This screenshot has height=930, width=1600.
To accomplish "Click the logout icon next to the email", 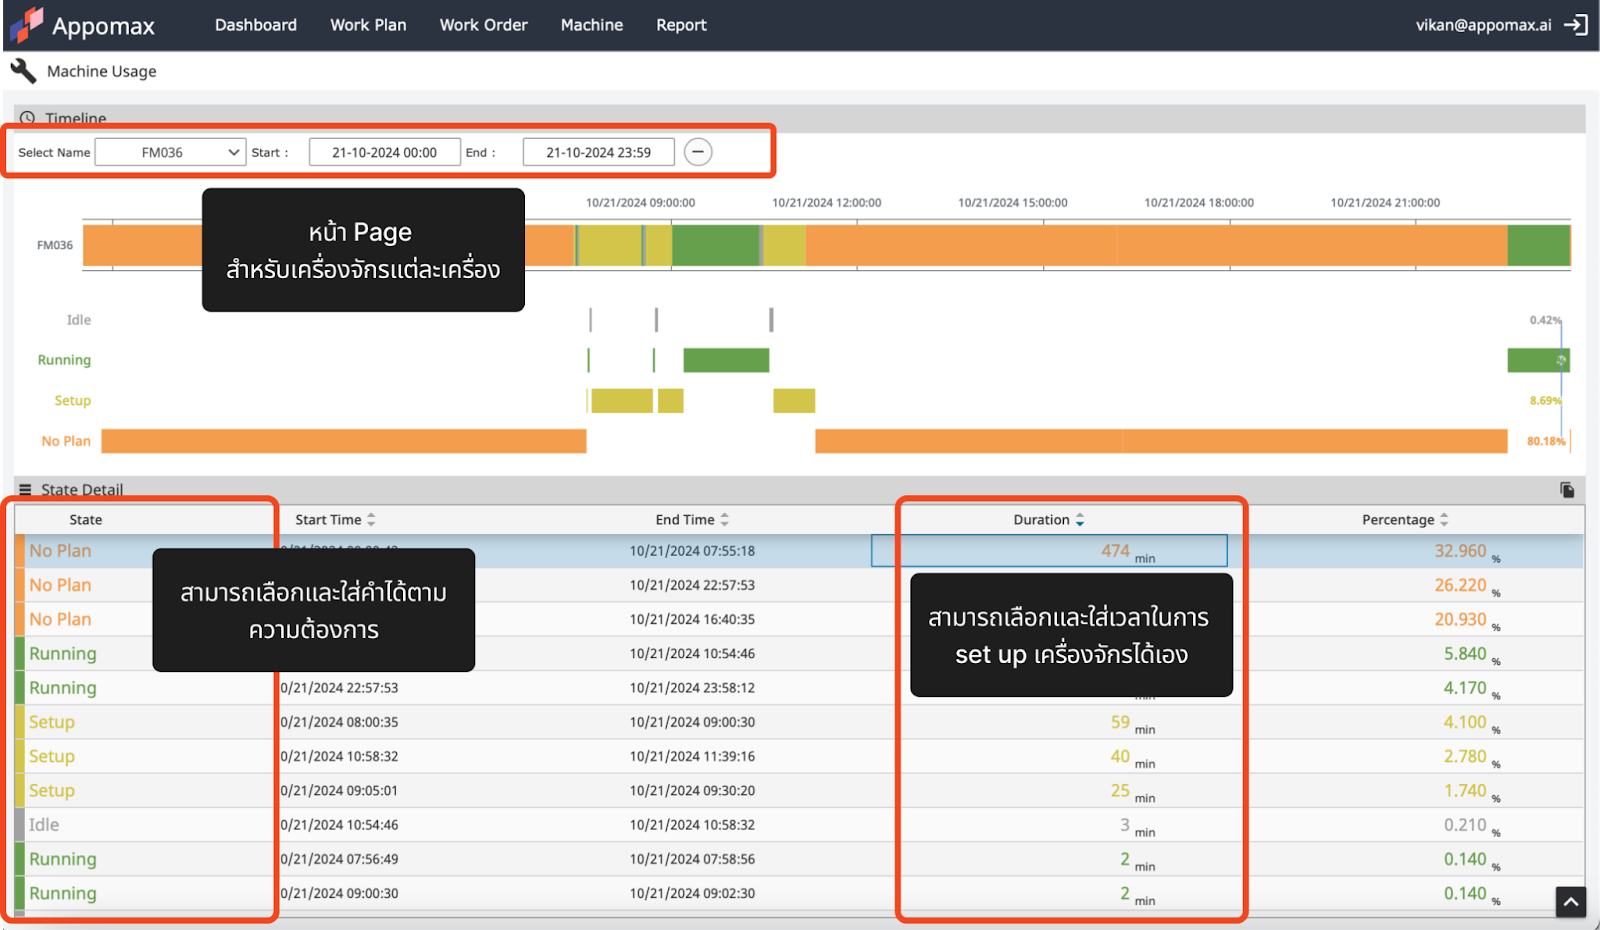I will click(x=1575, y=25).
